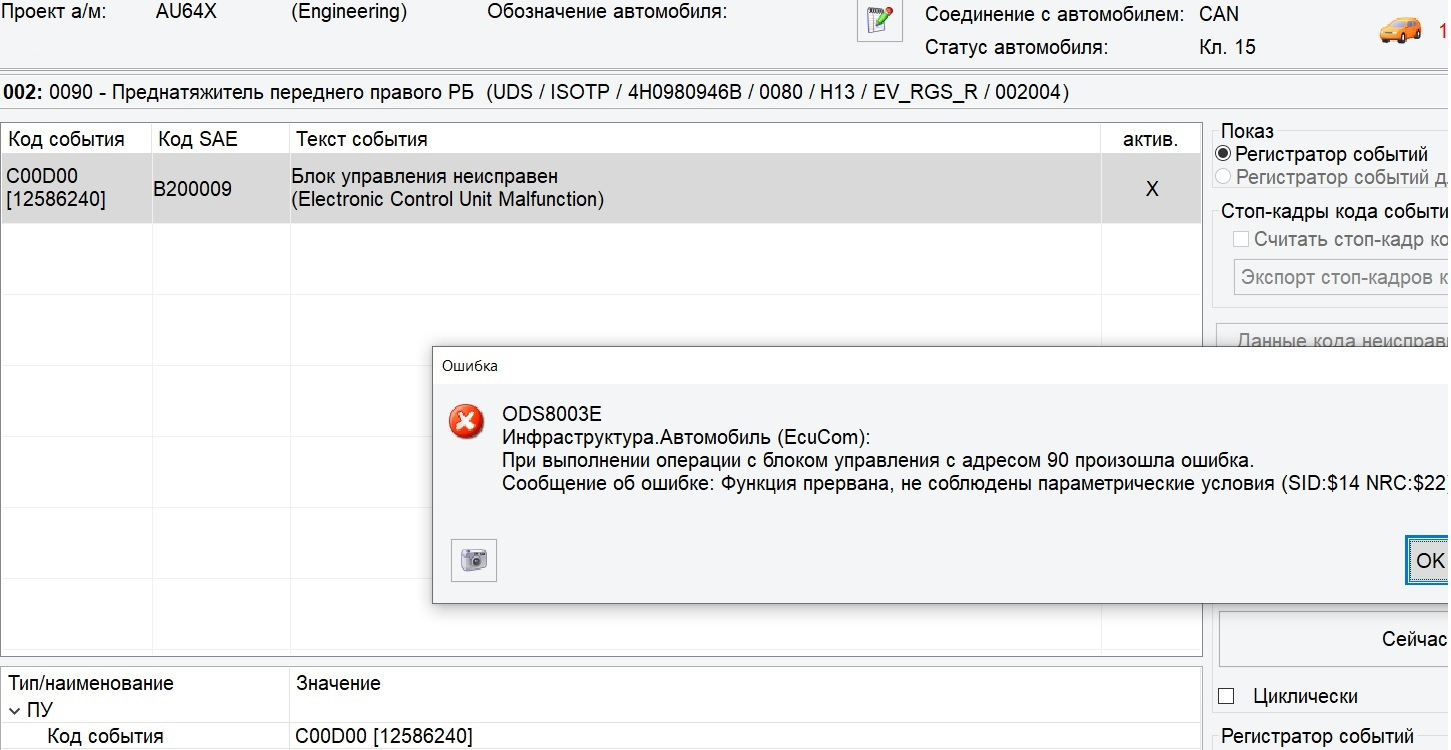Select 'Код события' item under ПУ
Image resolution: width=1451 pixels, height=750 pixels.
click(105, 737)
